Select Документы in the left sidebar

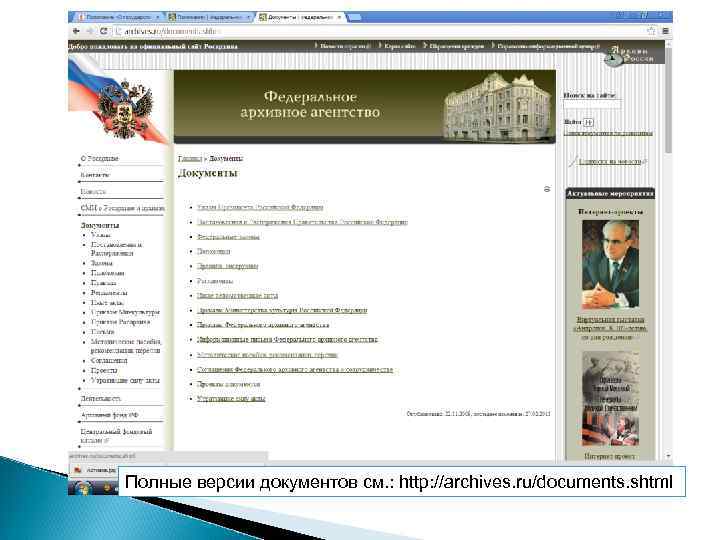(100, 225)
